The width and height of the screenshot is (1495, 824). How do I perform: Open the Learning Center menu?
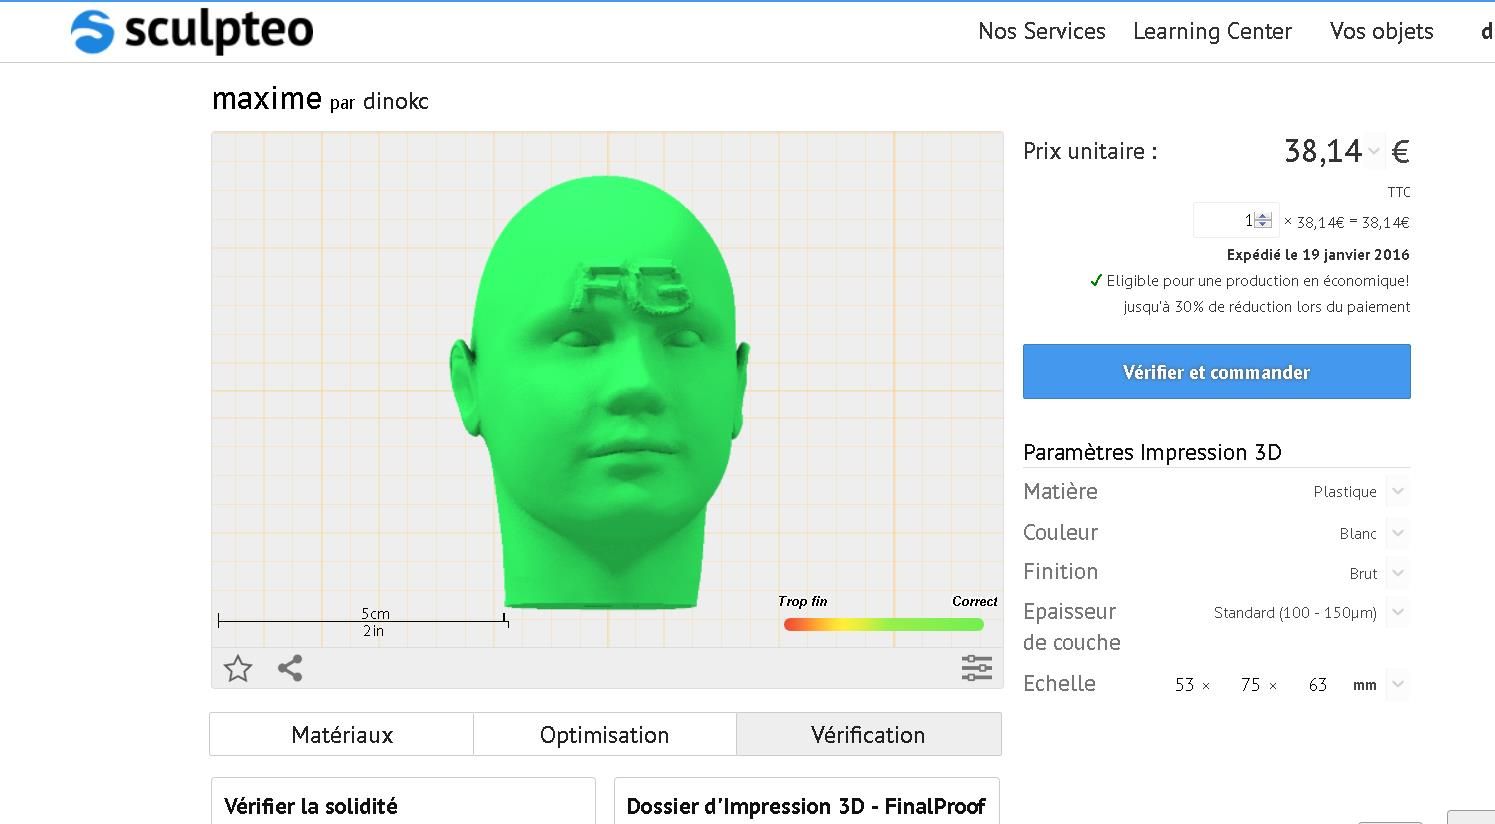(1212, 31)
